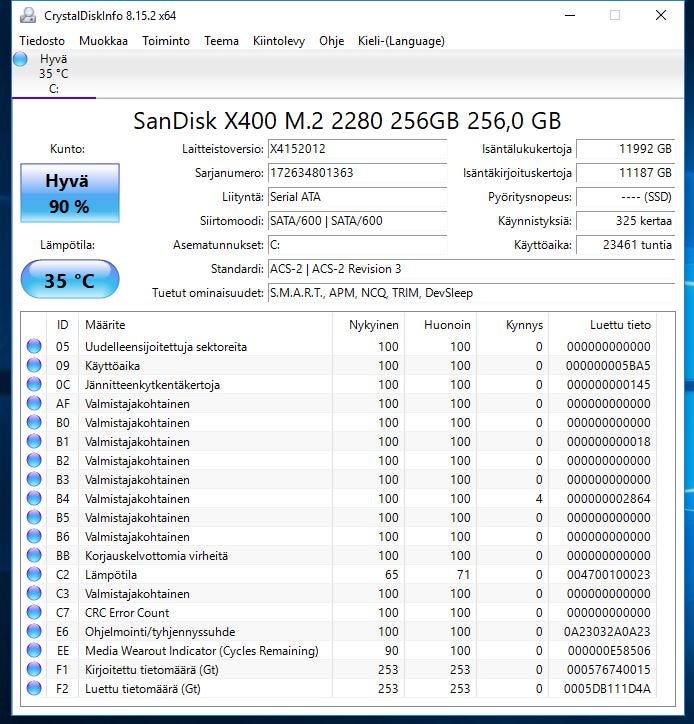Screen dimensions: 694x724
Task: Click the Isäntälukukertoja value 11992 GB
Action: 625,149
